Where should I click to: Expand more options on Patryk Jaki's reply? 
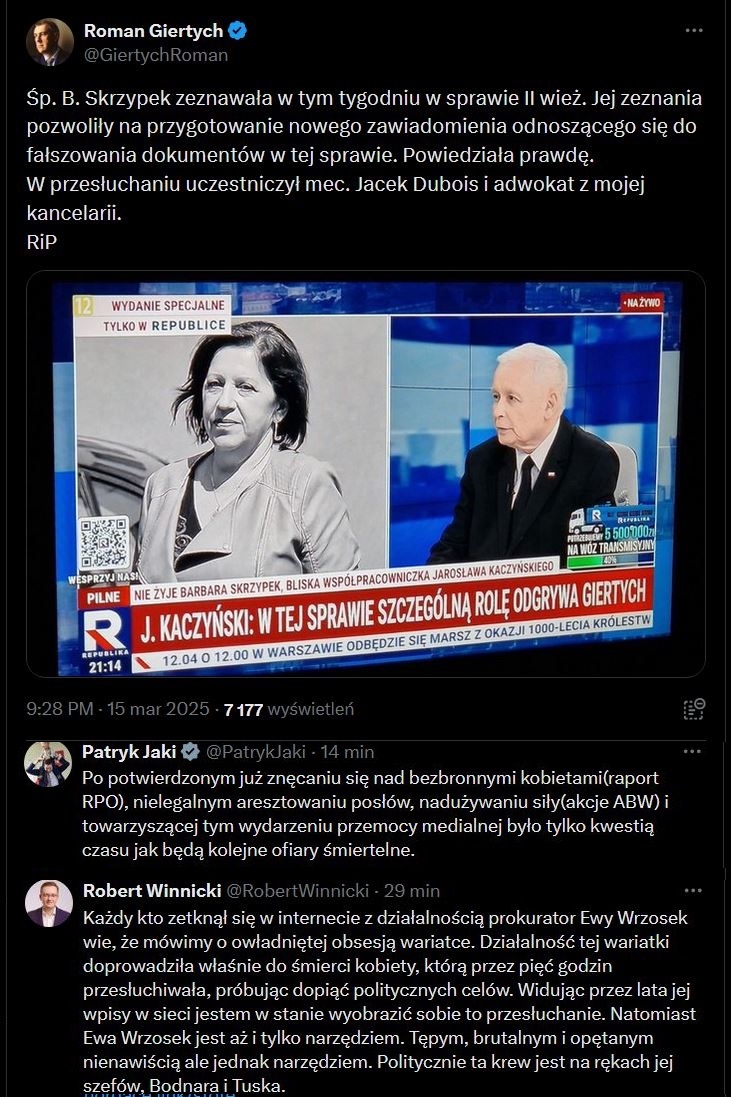coord(692,751)
